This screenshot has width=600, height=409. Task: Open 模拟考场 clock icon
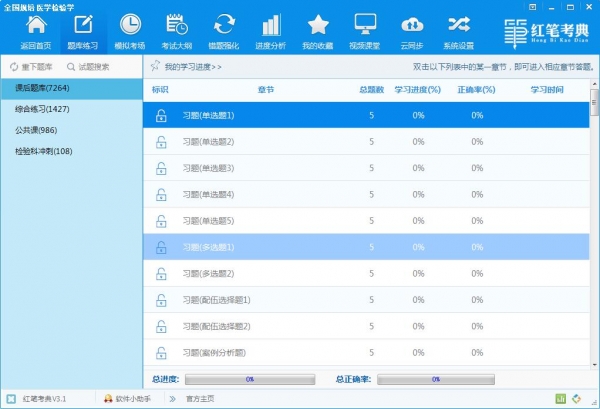pos(130,24)
